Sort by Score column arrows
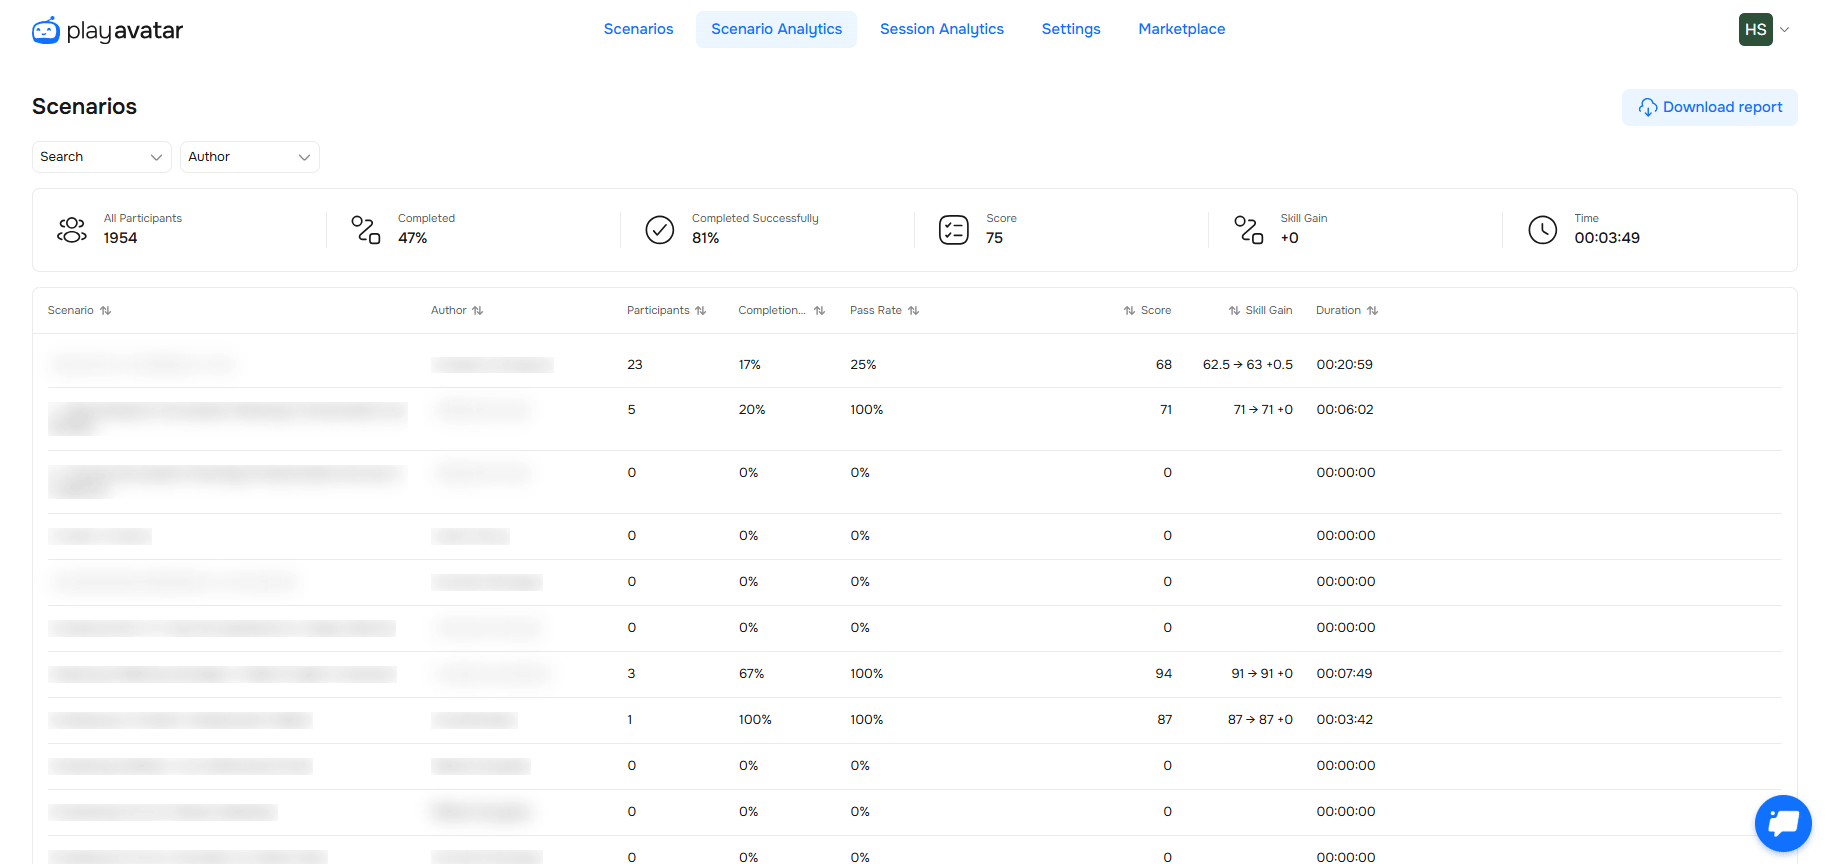Image resolution: width=1831 pixels, height=864 pixels. coord(1129,311)
